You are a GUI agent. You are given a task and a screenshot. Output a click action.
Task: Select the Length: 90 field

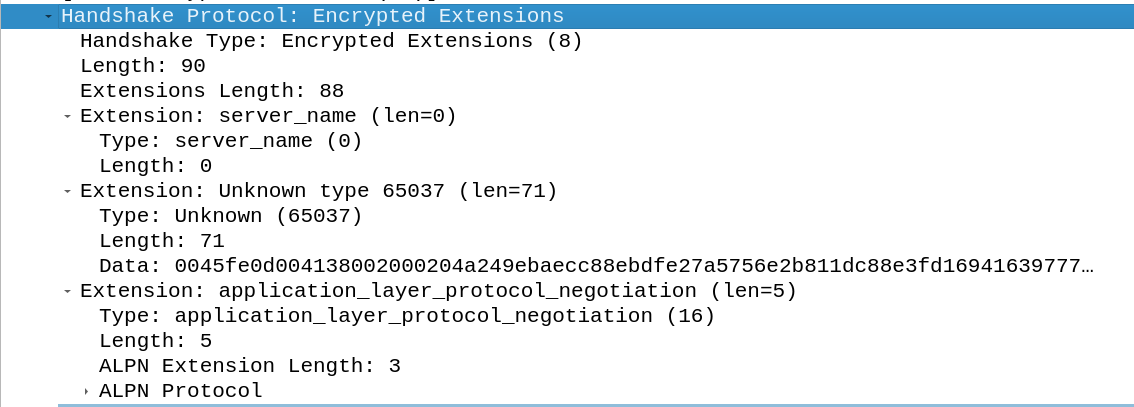point(142,66)
